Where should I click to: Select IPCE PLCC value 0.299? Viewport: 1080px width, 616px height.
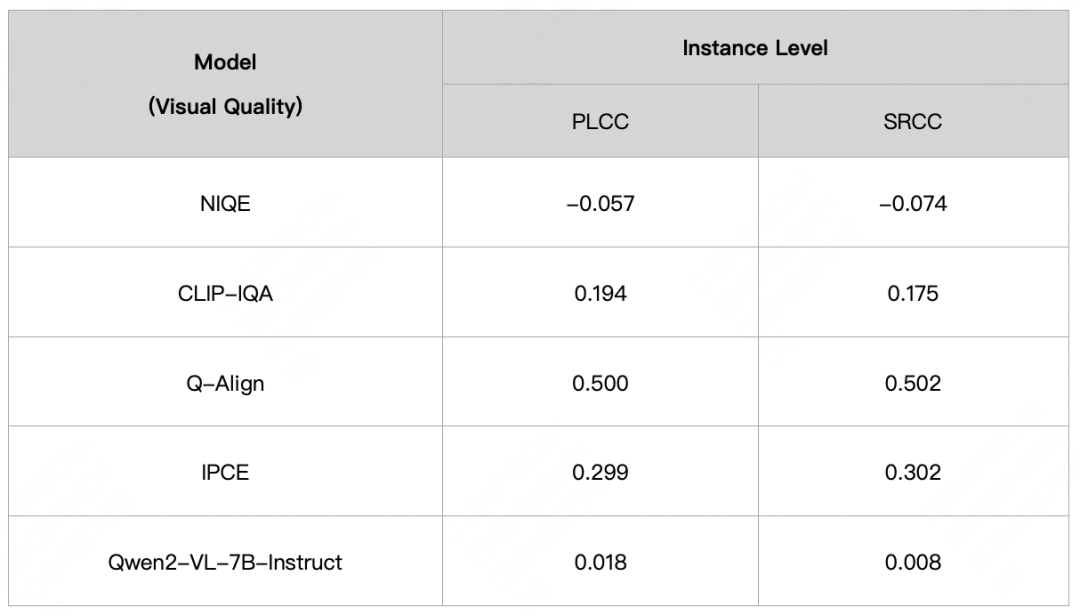tap(600, 471)
